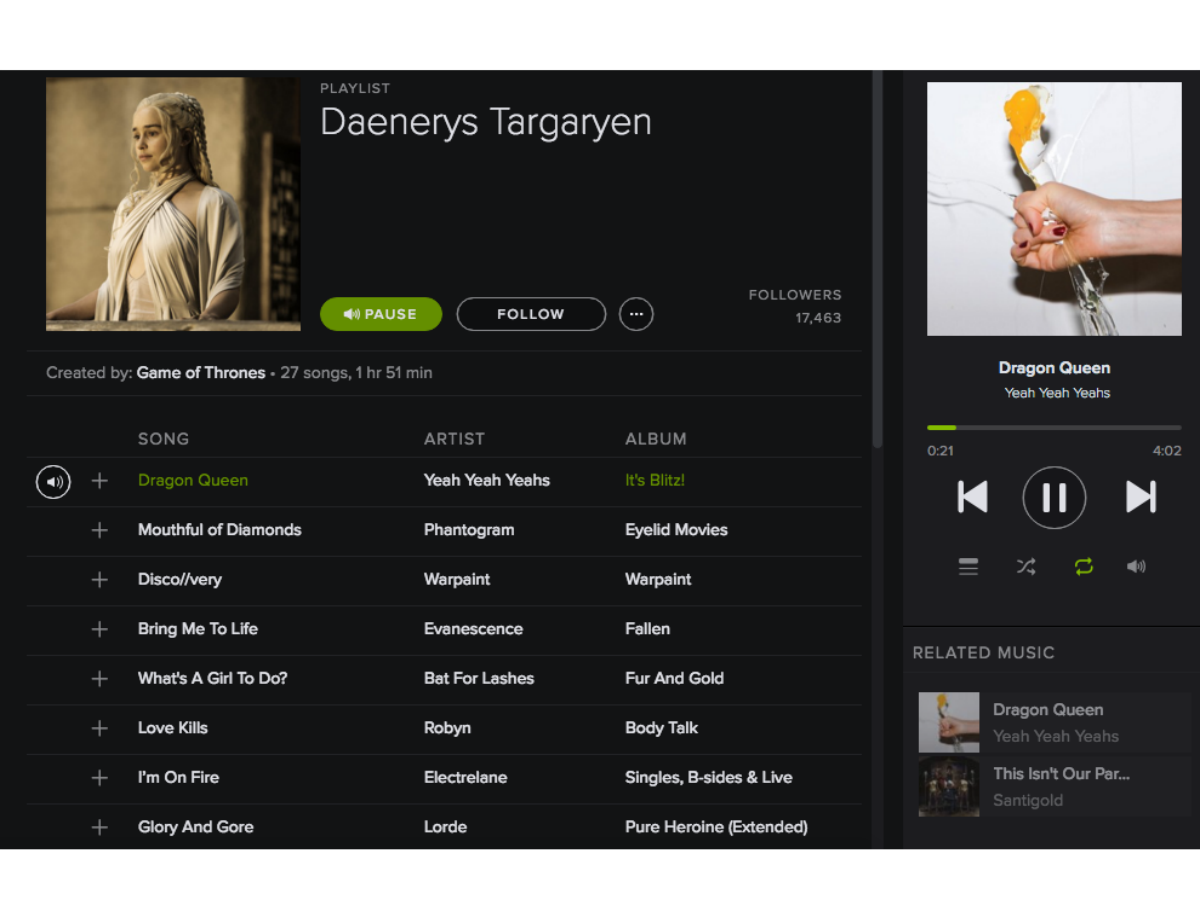Pause playback with the round pause button
This screenshot has width=1200, height=900.
click(x=1054, y=497)
